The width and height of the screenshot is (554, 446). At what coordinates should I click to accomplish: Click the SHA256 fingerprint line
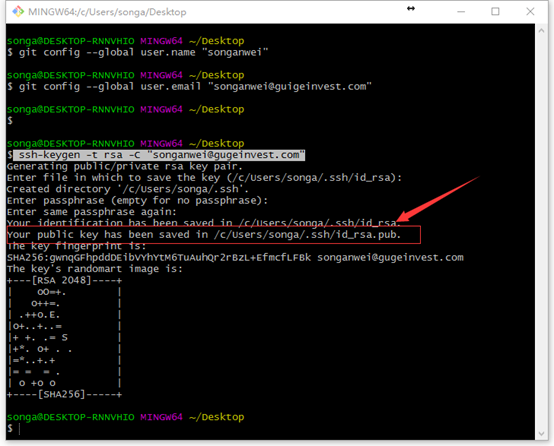(235, 257)
